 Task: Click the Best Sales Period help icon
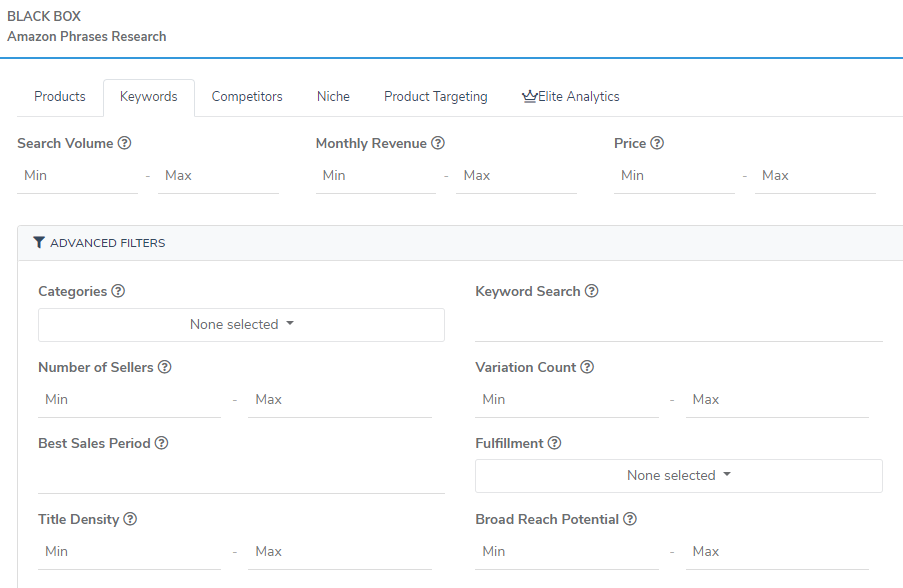click(x=161, y=443)
